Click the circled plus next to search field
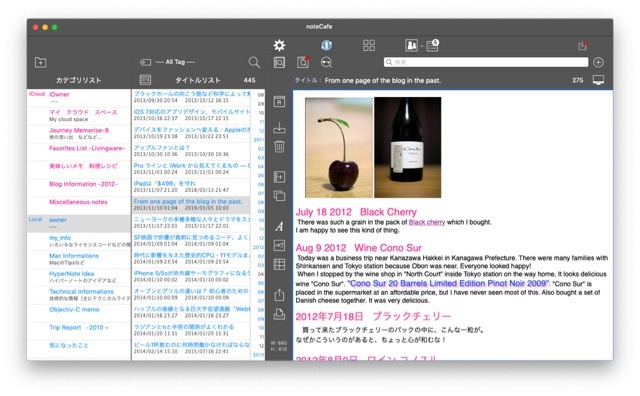640x396 pixels. click(x=598, y=62)
